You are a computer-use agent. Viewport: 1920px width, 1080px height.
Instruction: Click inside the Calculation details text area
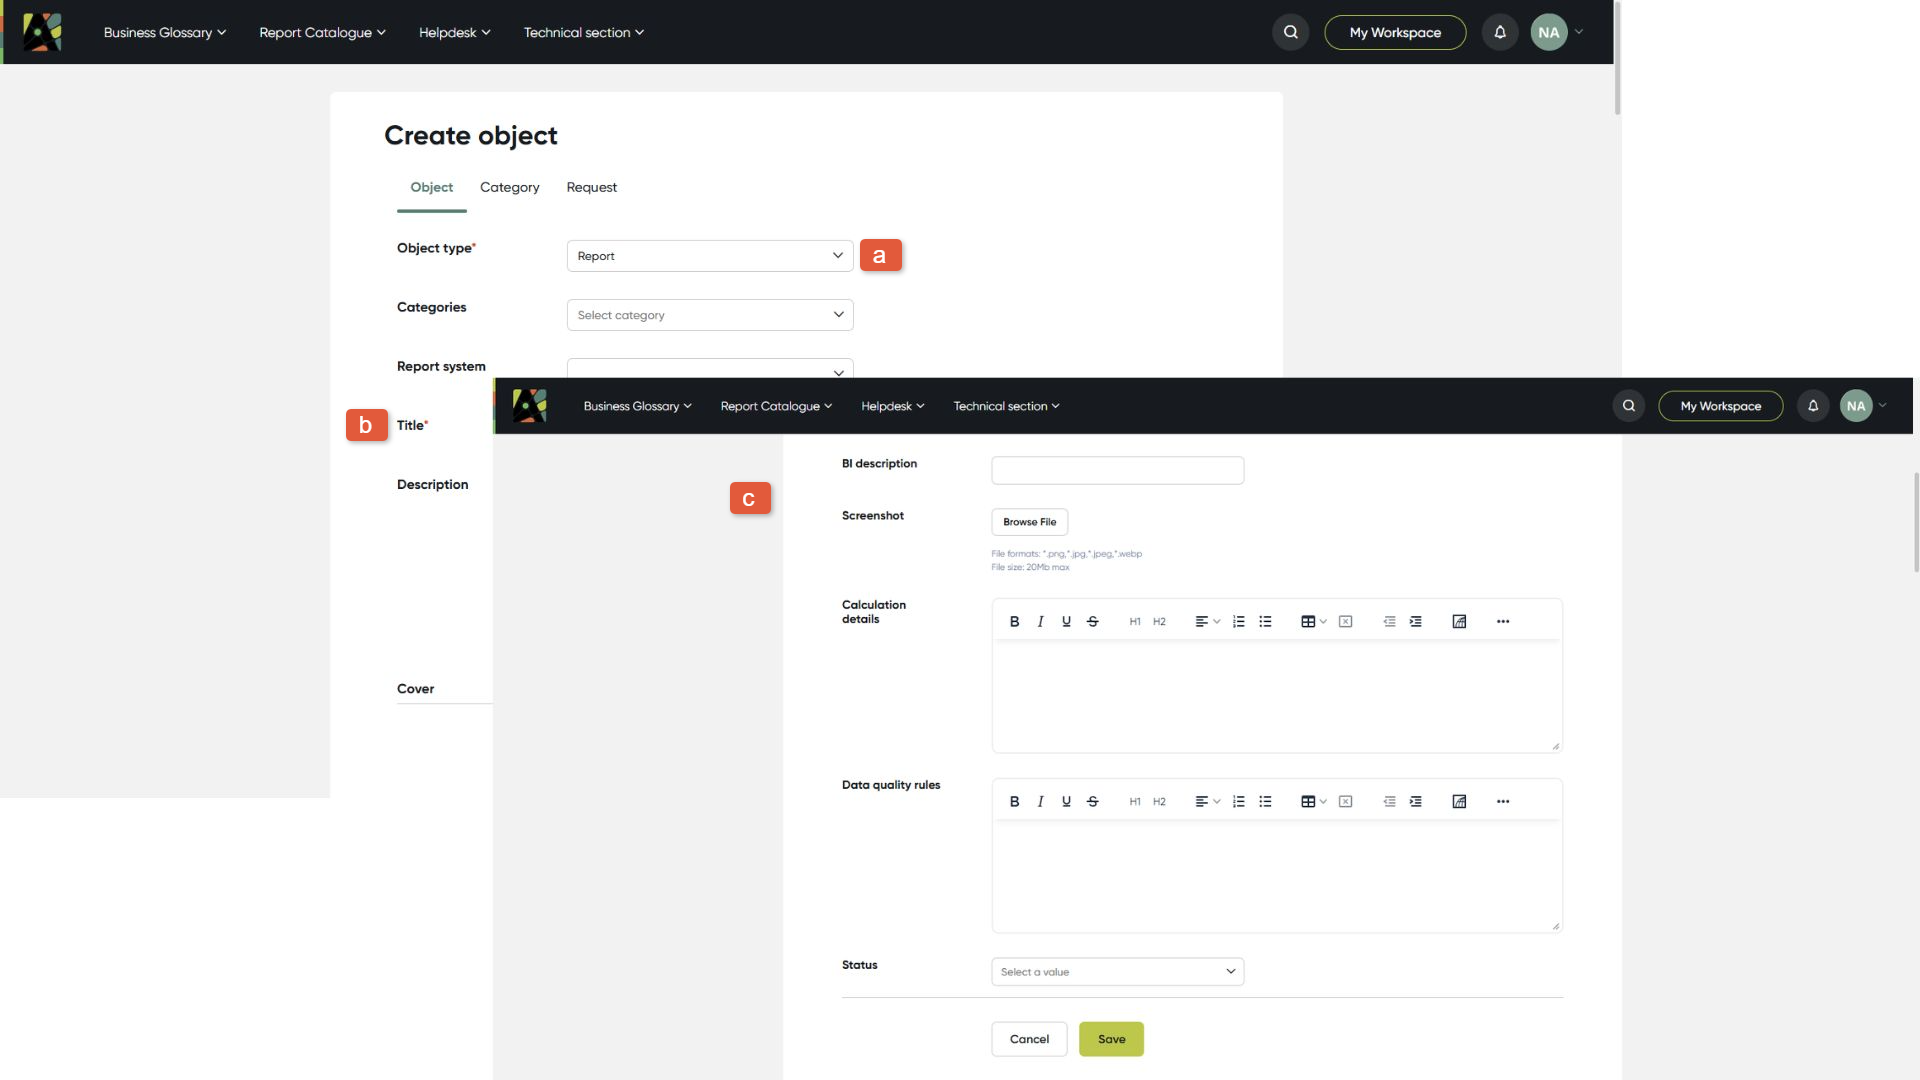click(x=1276, y=696)
